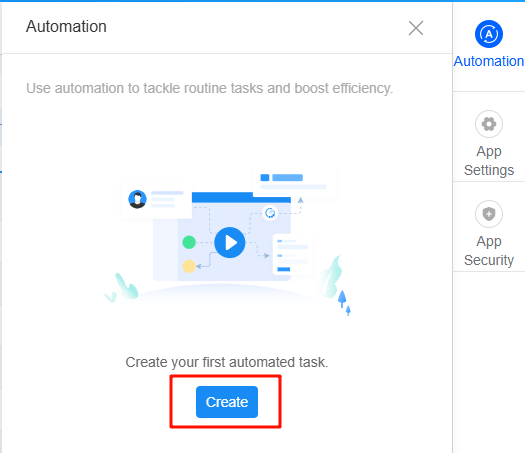Open the Automation sidebar label
This screenshot has height=453, width=525.
click(489, 61)
